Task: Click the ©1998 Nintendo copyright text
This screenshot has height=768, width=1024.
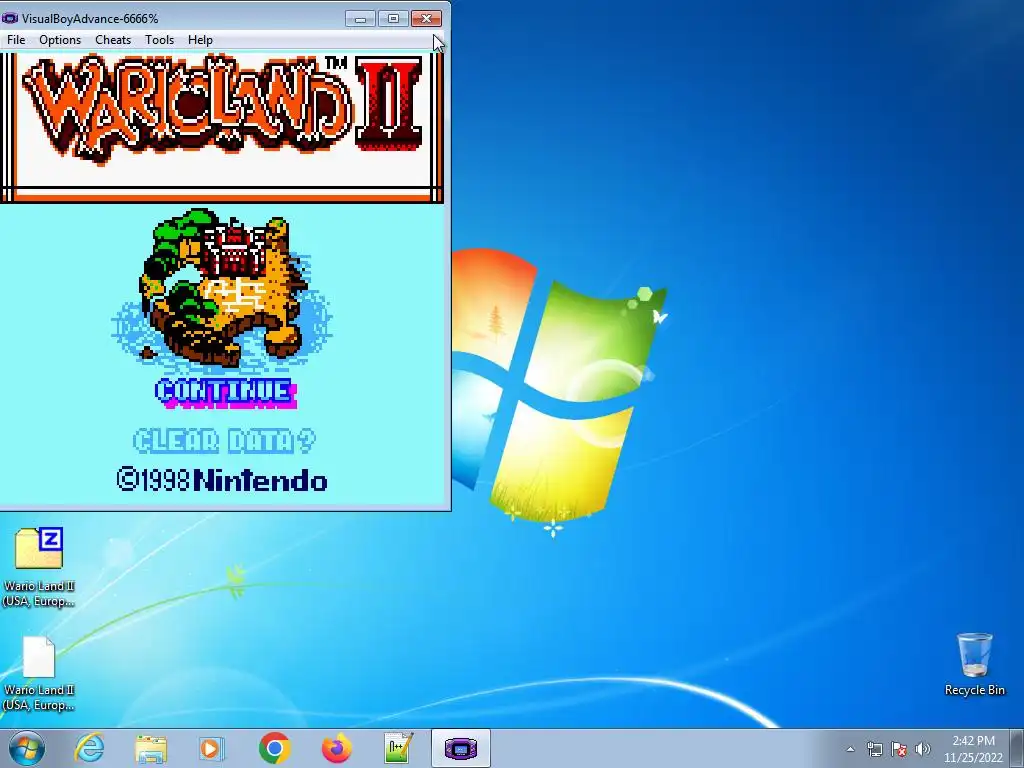Action: coord(222,481)
